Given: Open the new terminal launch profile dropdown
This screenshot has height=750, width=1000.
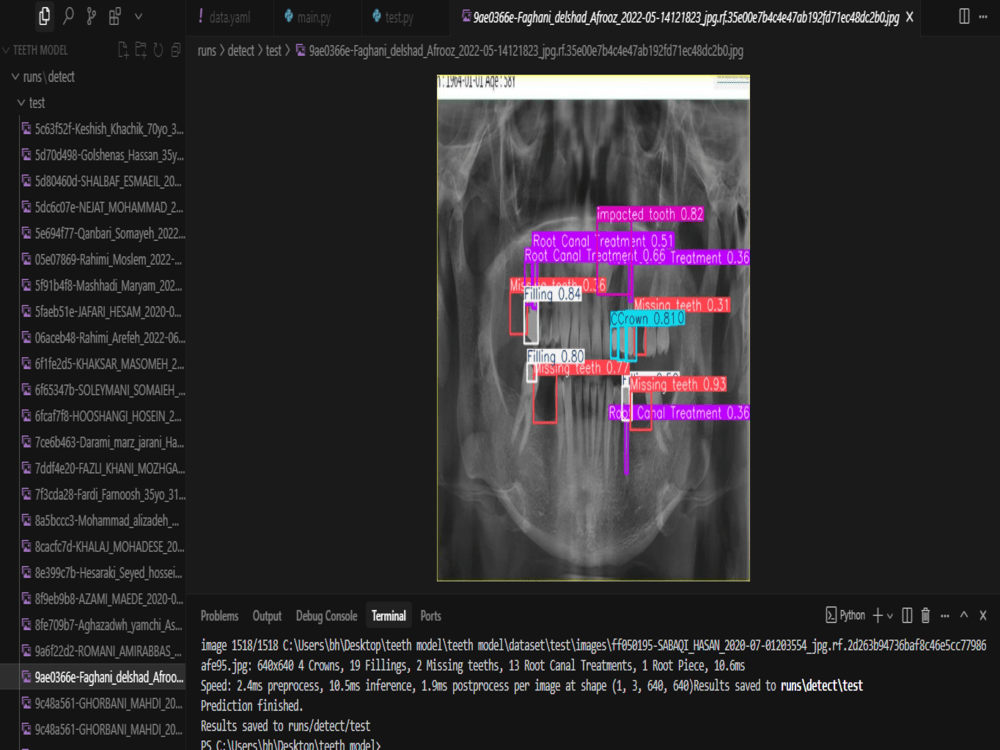Looking at the screenshot, I should point(890,616).
